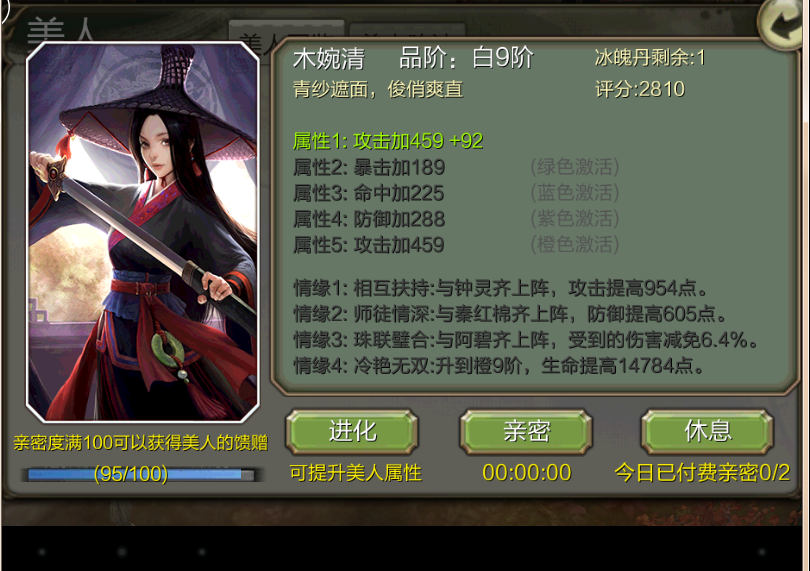The width and height of the screenshot is (810, 571).
Task: Tap the 进化 evolve button
Action: coord(352,431)
